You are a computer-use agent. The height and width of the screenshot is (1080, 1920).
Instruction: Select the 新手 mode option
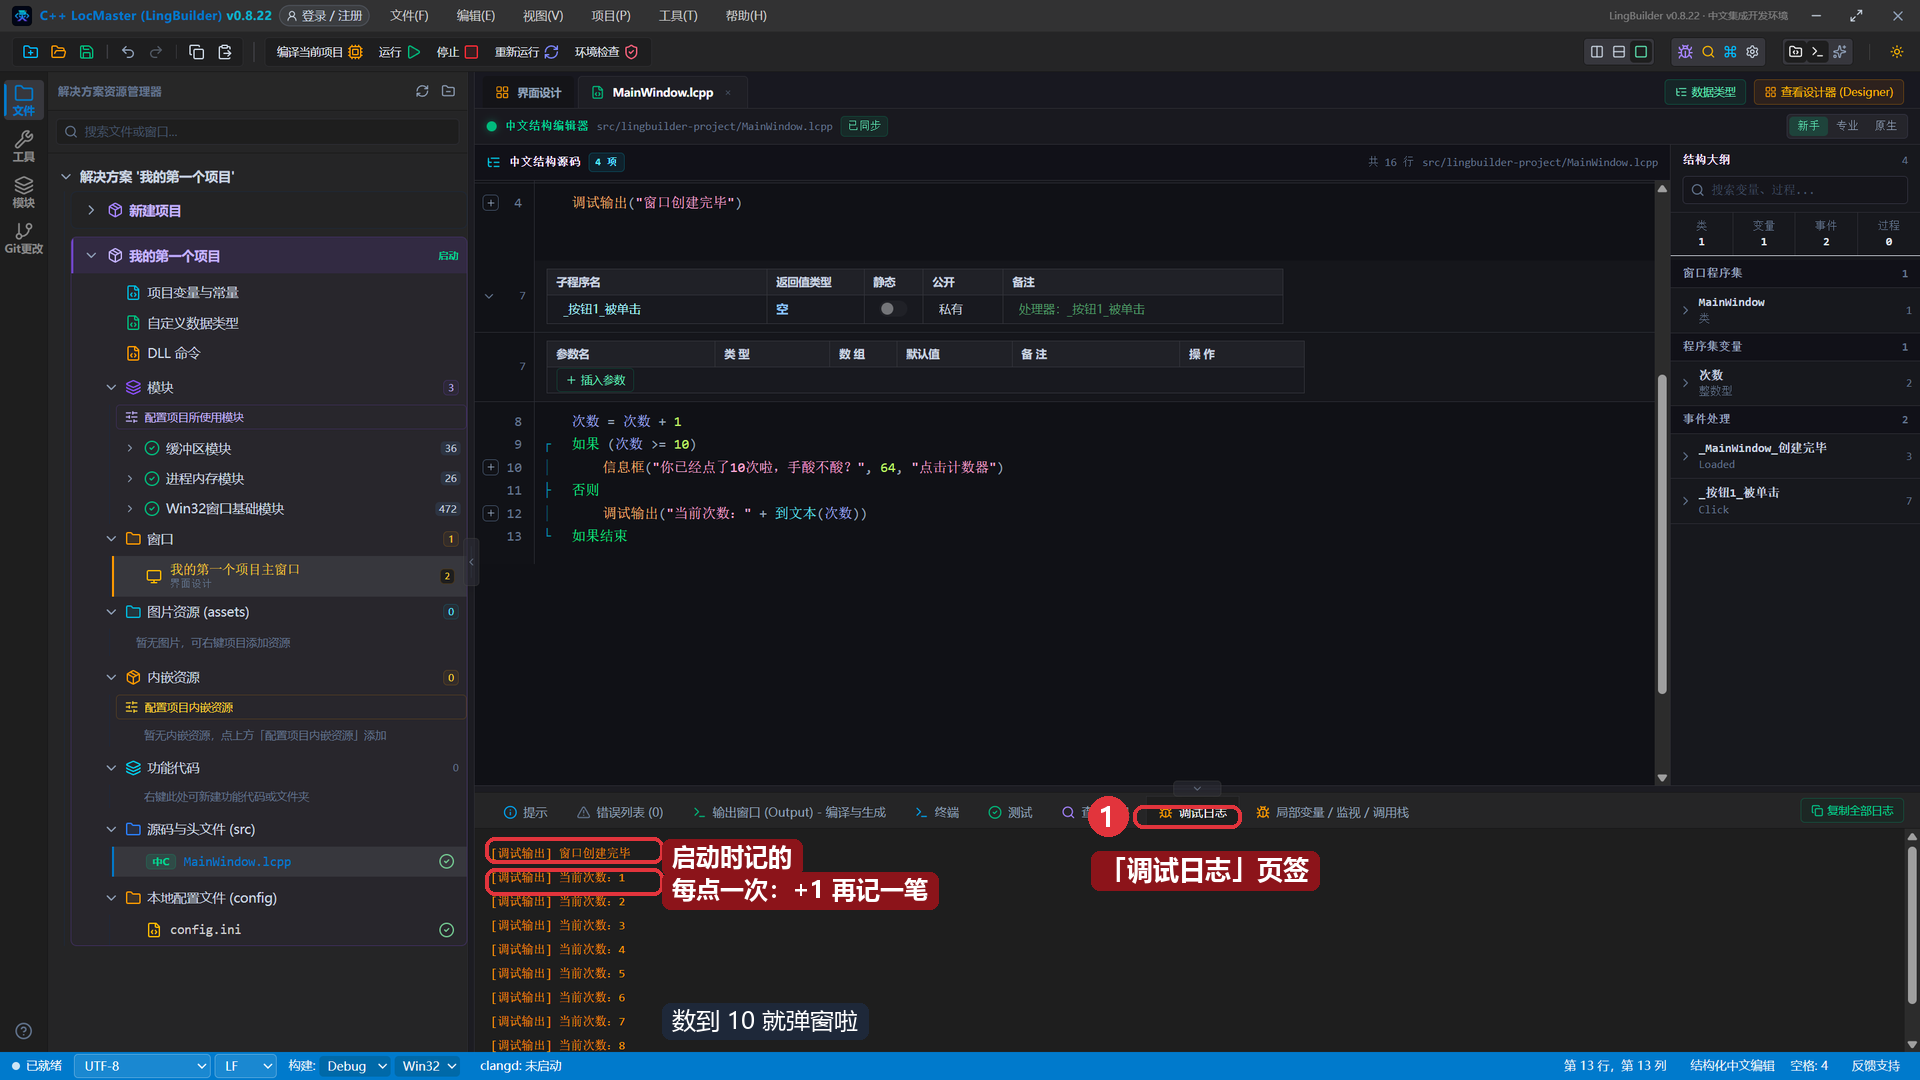click(x=1808, y=126)
